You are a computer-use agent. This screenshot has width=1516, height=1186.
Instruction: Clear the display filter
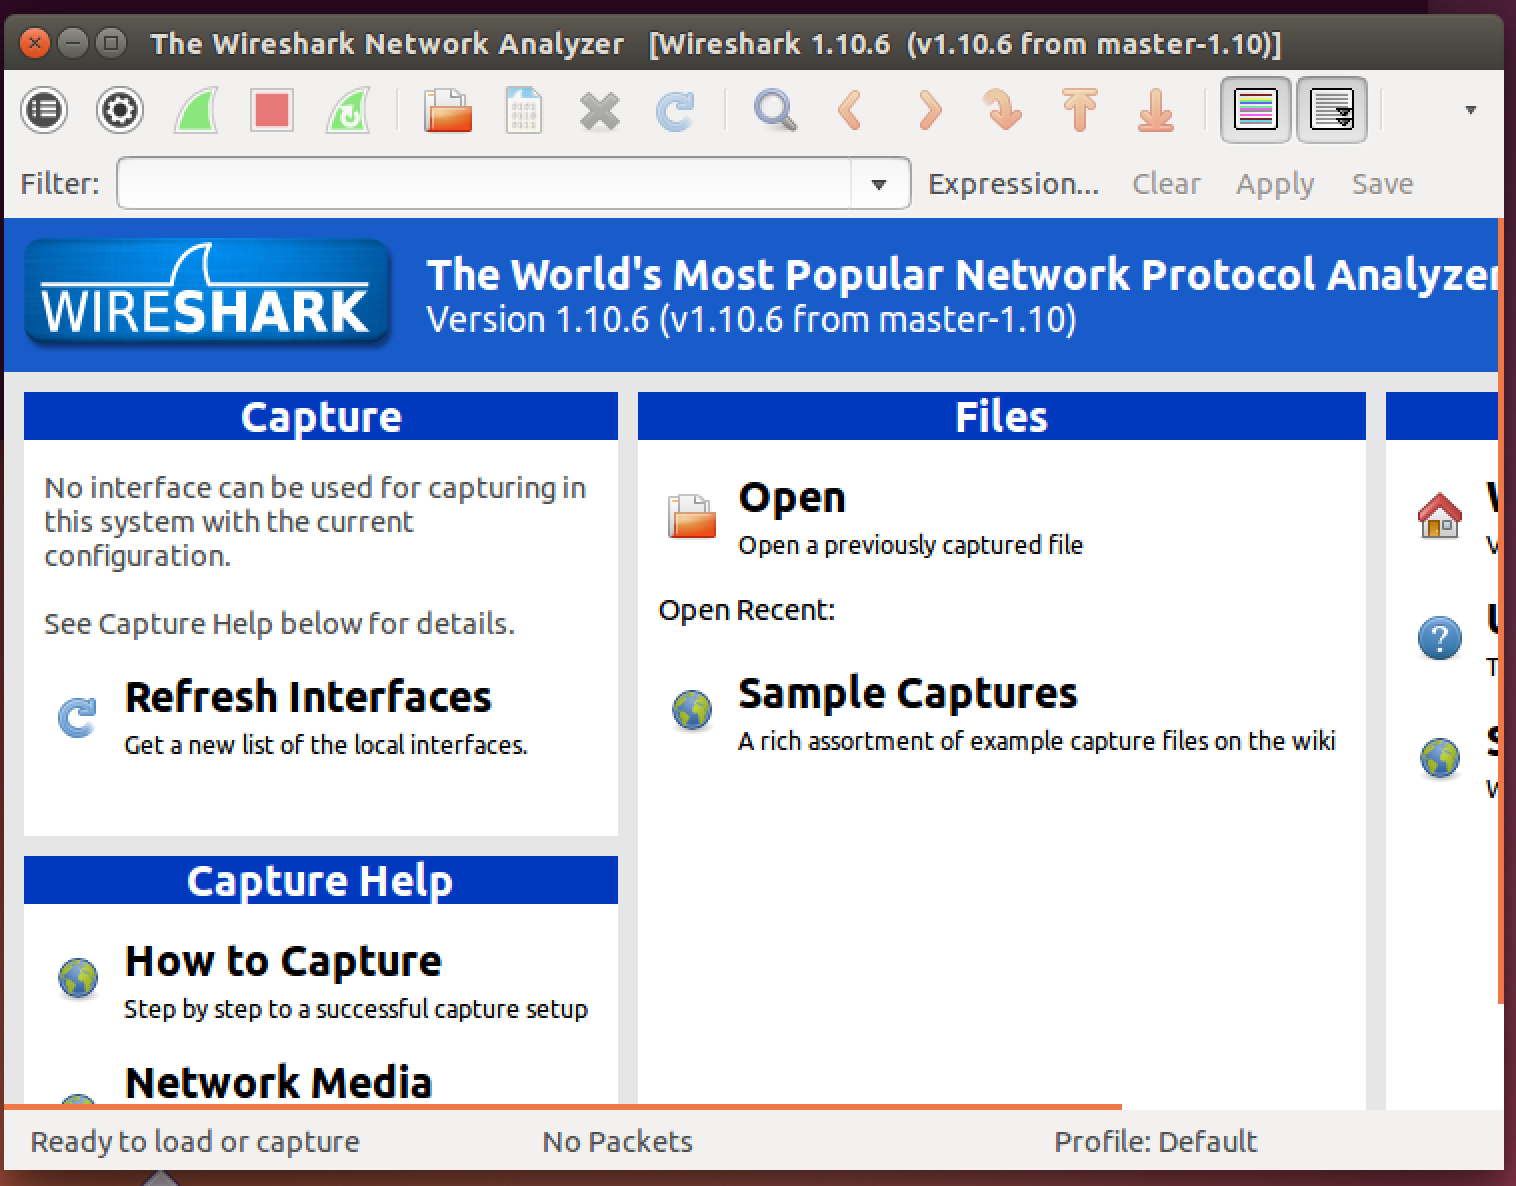pyautogui.click(x=1166, y=184)
